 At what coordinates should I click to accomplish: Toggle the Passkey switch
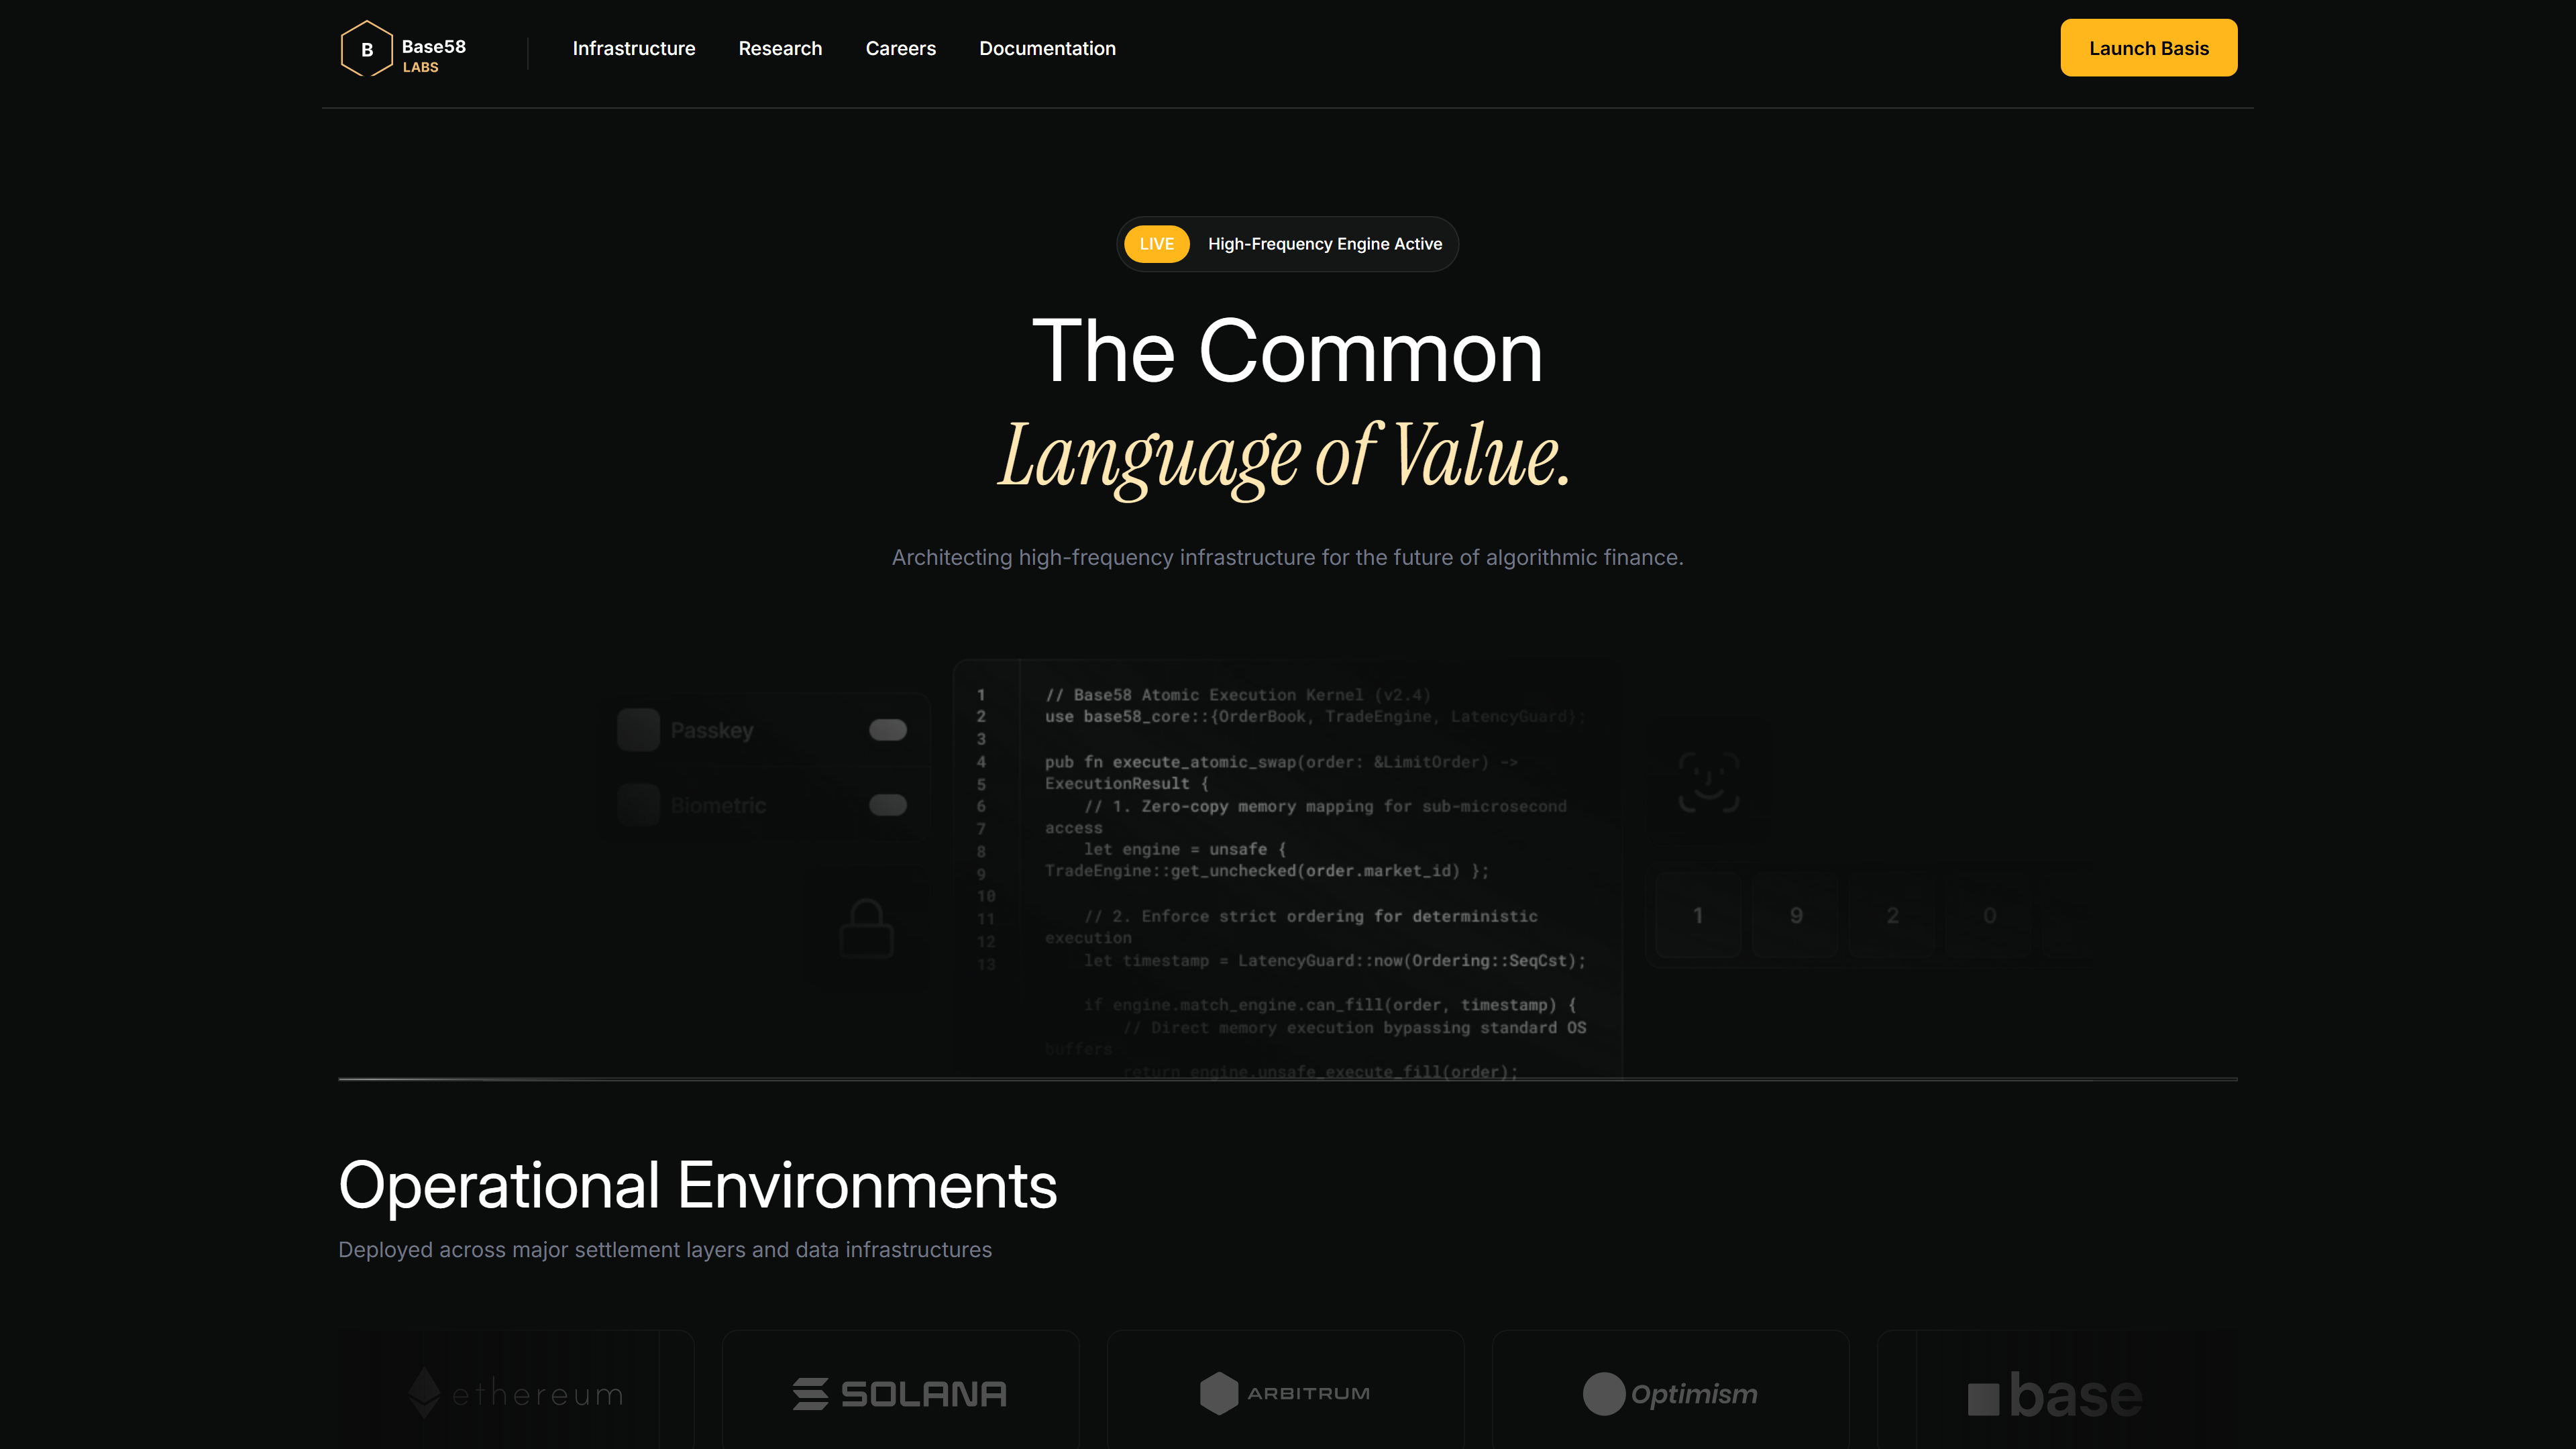tap(887, 730)
